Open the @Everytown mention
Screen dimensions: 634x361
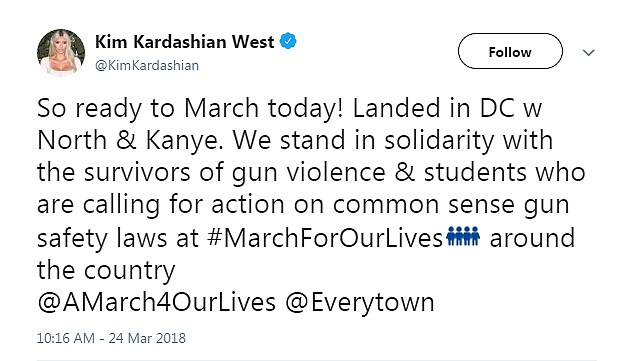[360, 302]
